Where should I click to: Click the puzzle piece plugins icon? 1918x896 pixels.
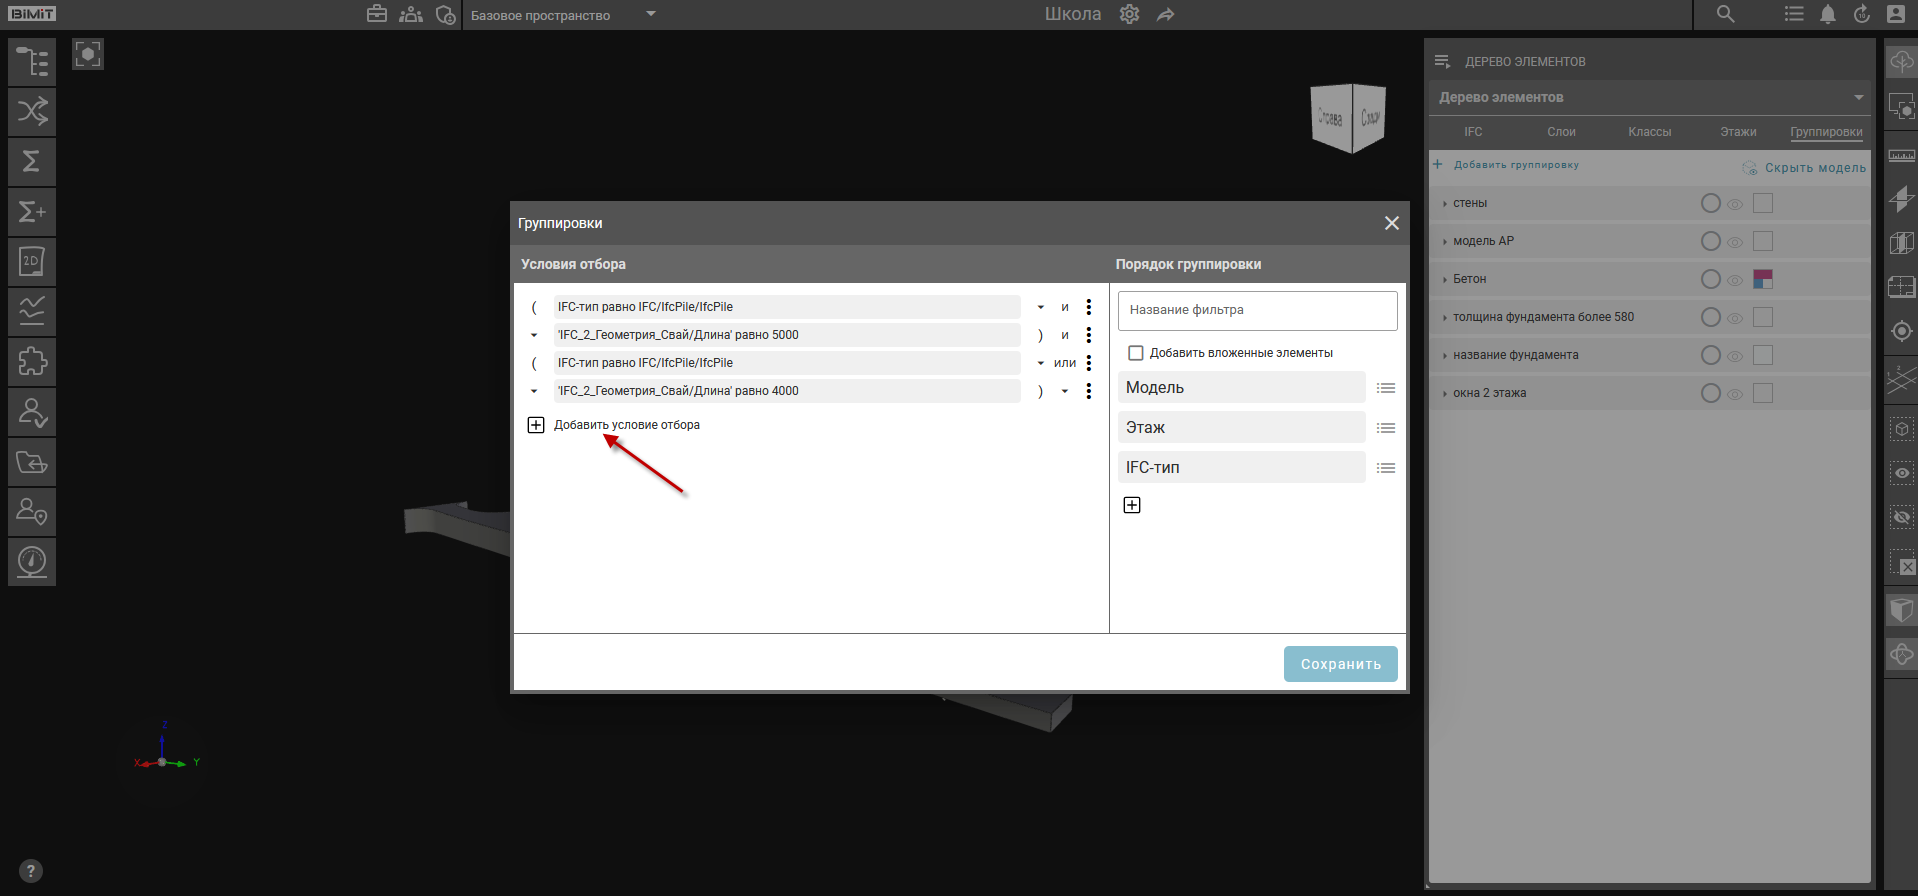(x=32, y=362)
